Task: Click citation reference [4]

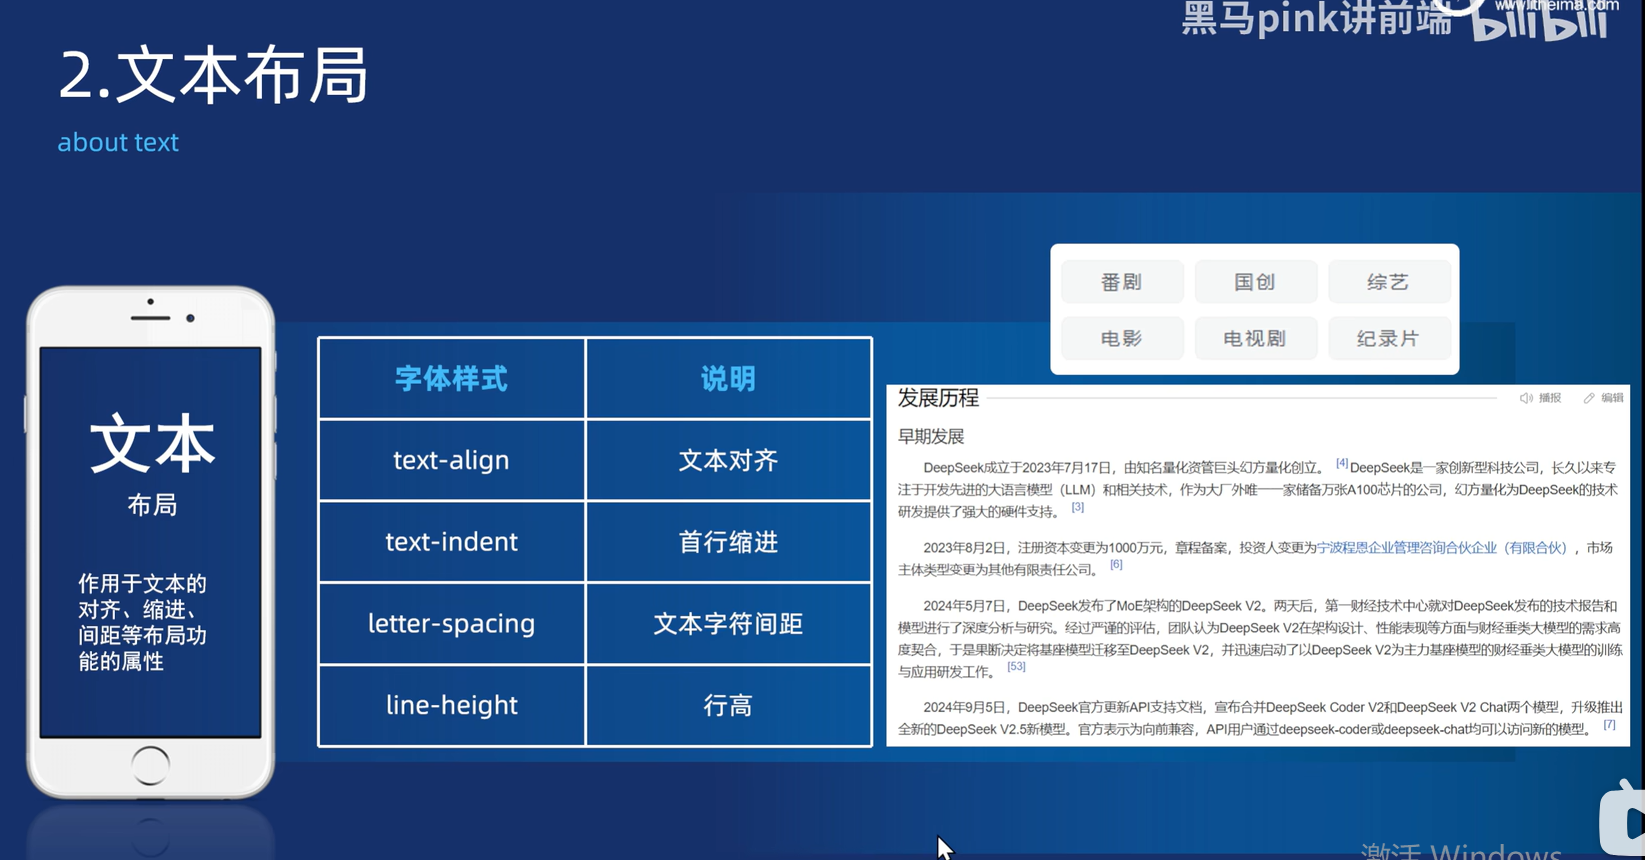Action: 1342,463
